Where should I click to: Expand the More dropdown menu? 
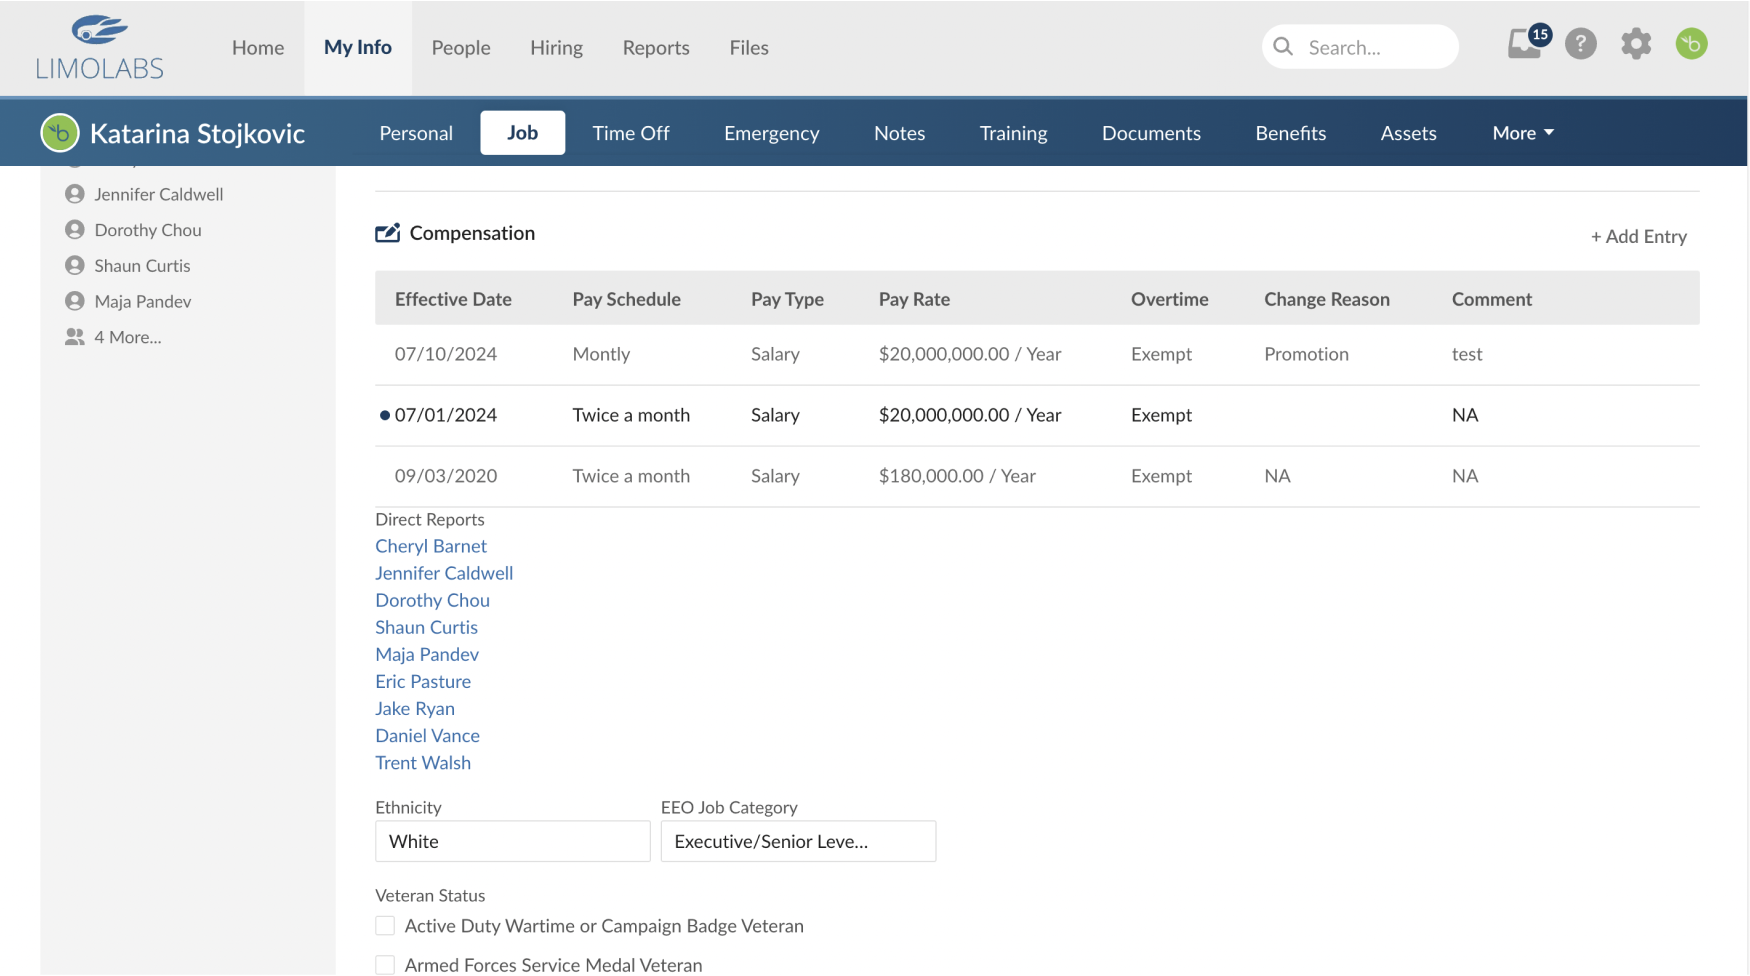(1522, 133)
